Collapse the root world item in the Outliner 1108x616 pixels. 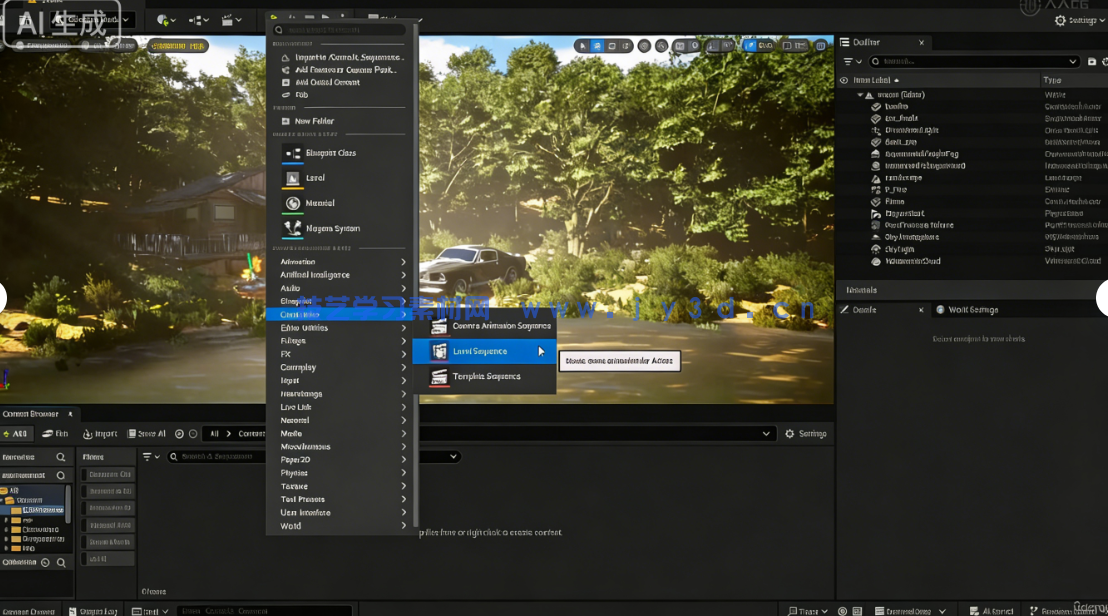coord(859,95)
